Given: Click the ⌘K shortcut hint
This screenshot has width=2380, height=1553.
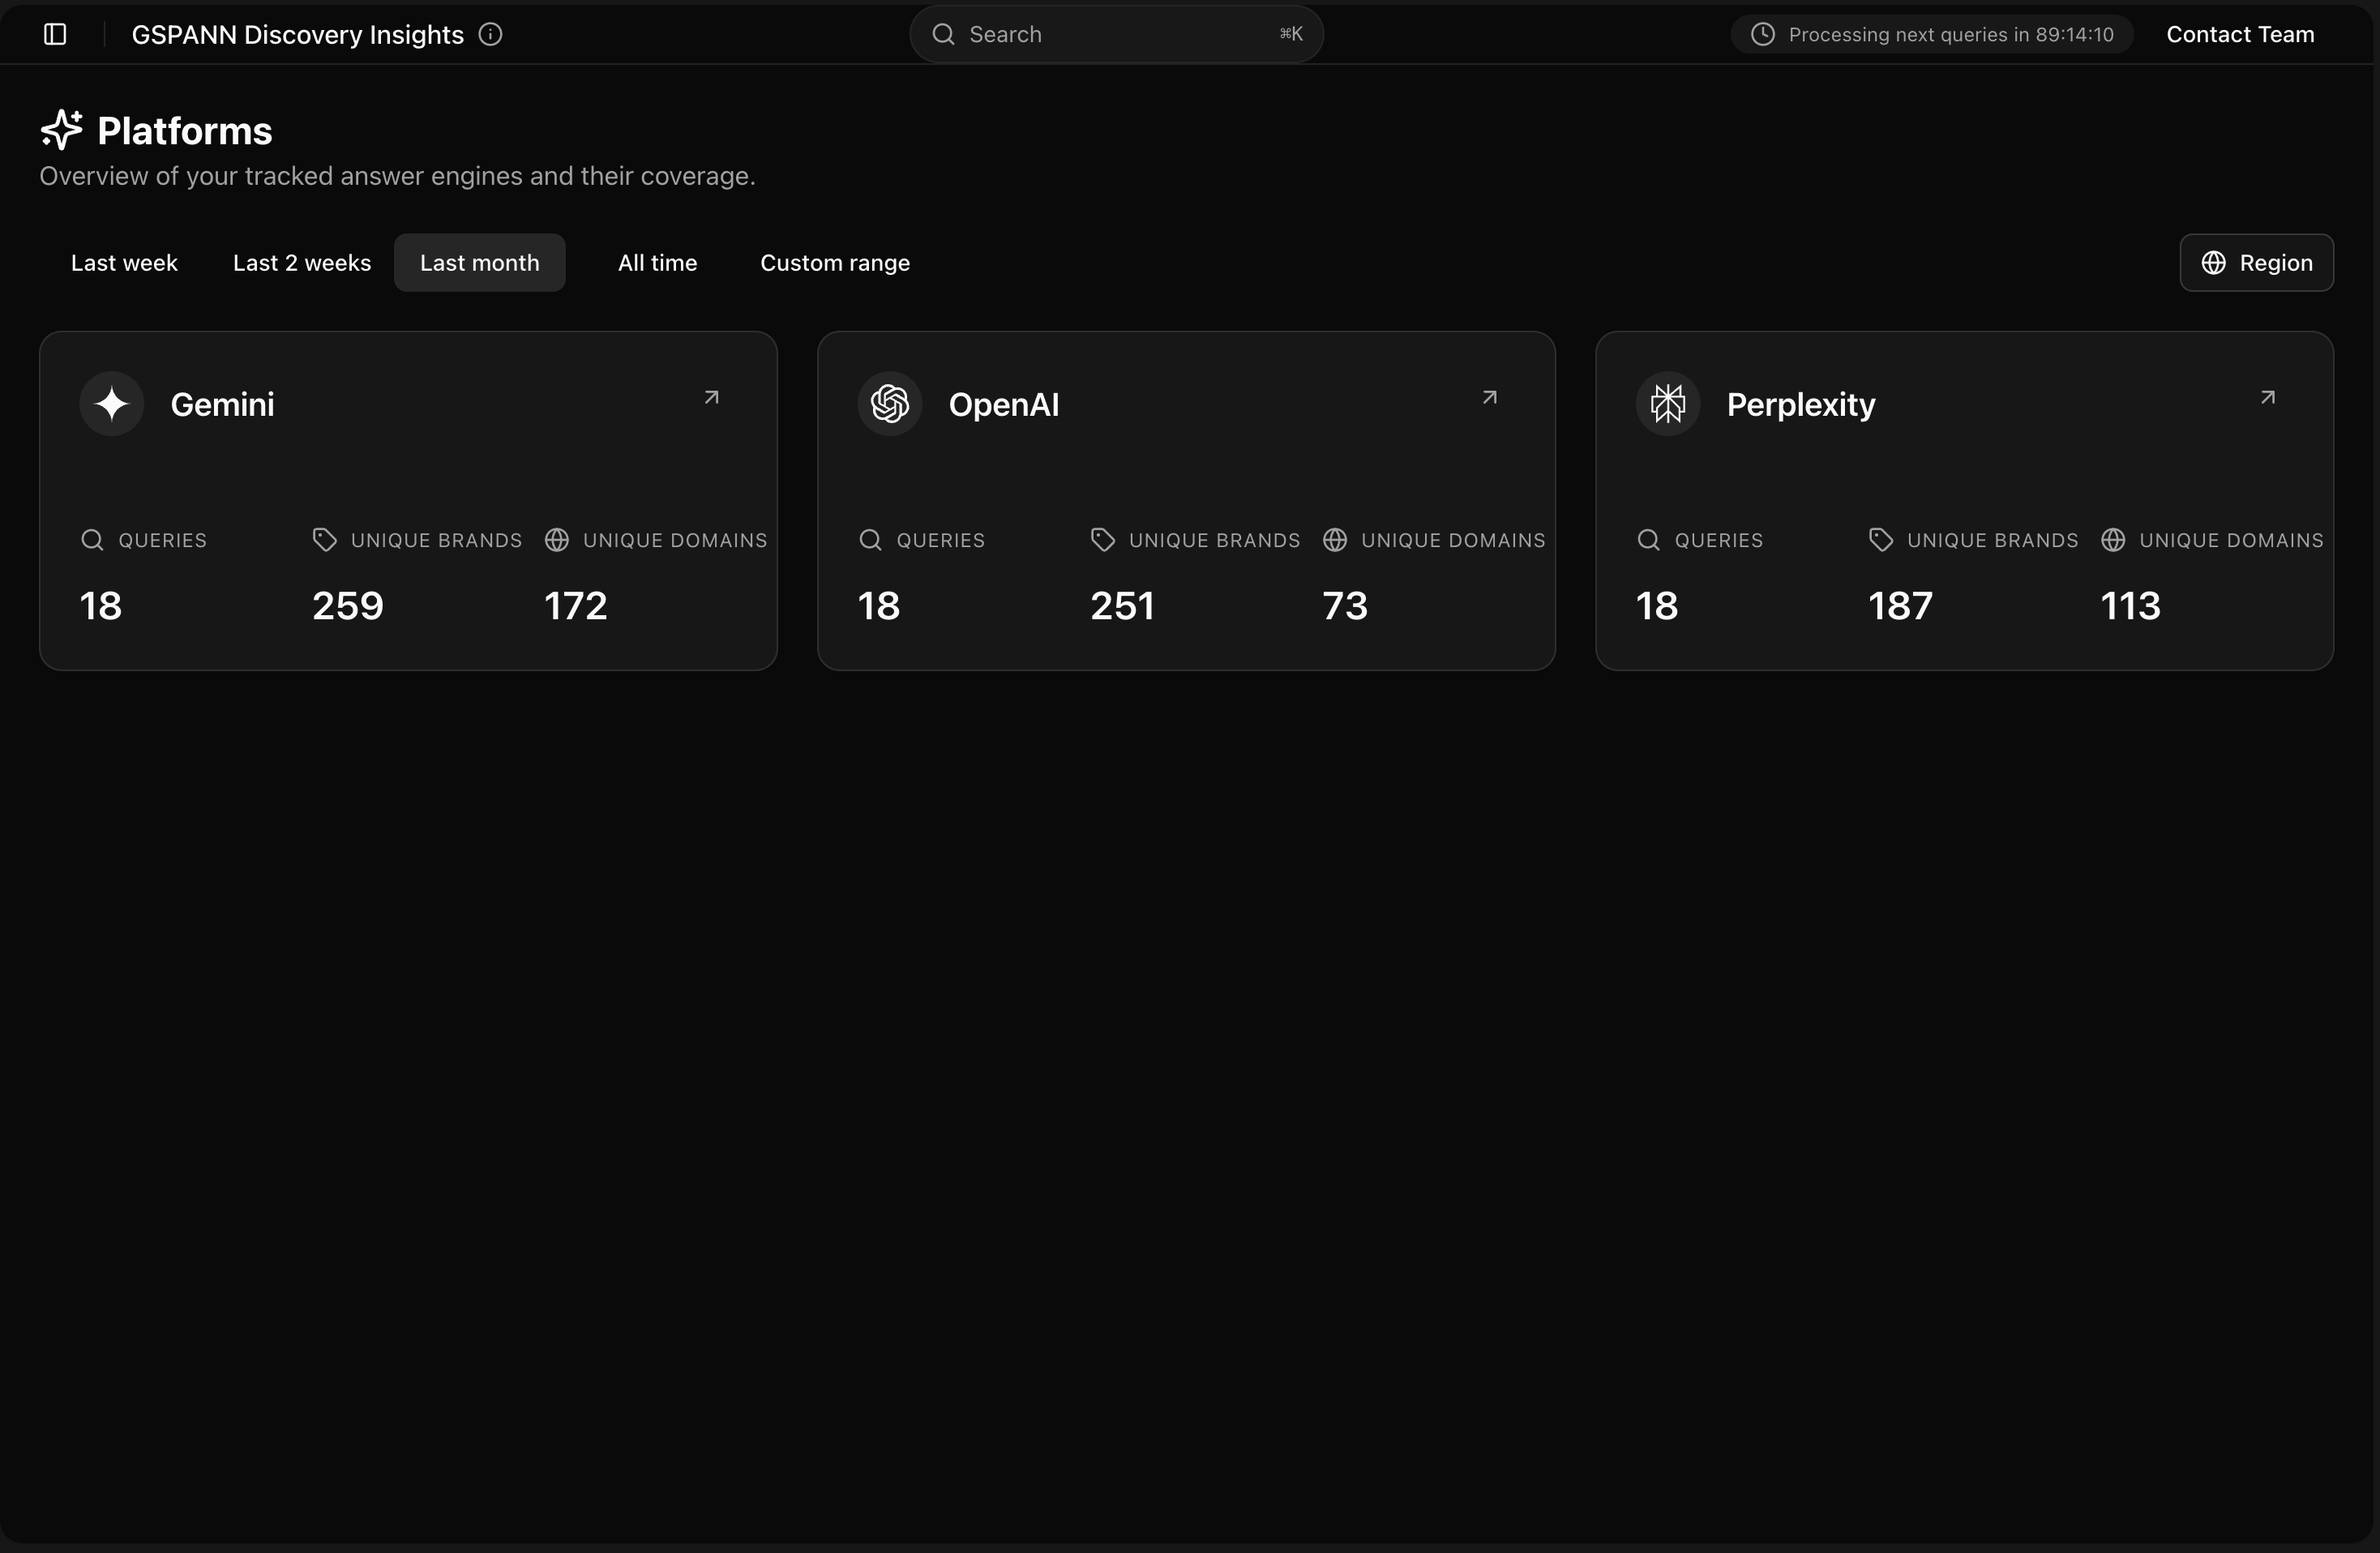Looking at the screenshot, I should point(1291,34).
